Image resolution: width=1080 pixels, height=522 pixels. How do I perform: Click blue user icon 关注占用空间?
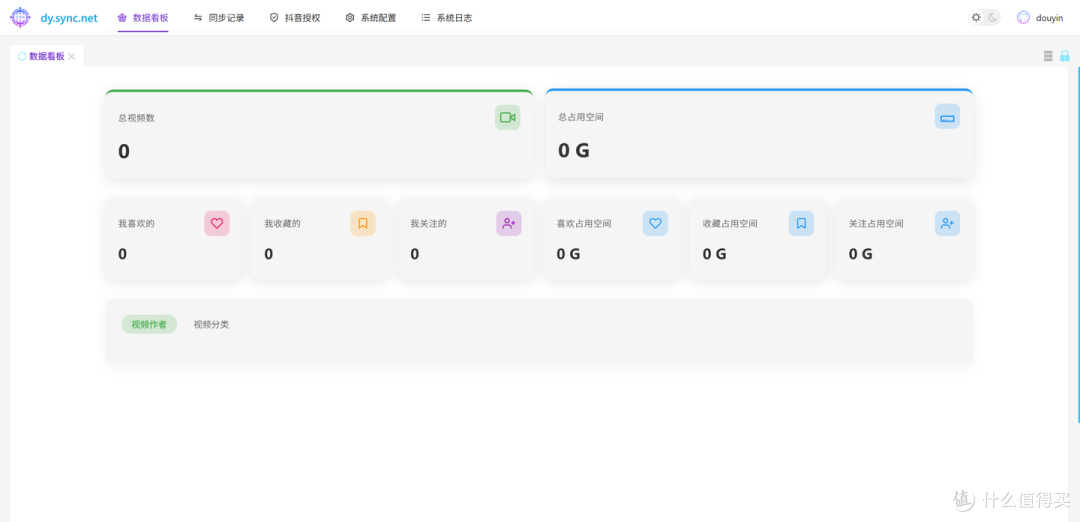947,223
